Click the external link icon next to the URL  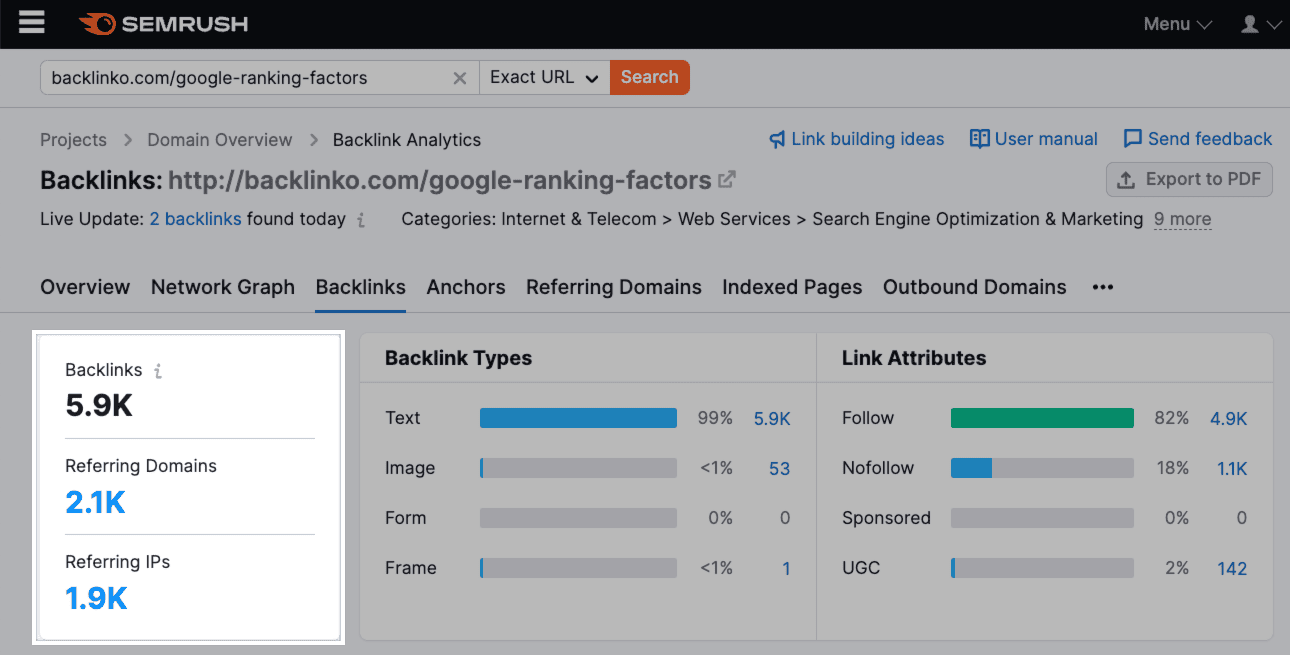727,180
